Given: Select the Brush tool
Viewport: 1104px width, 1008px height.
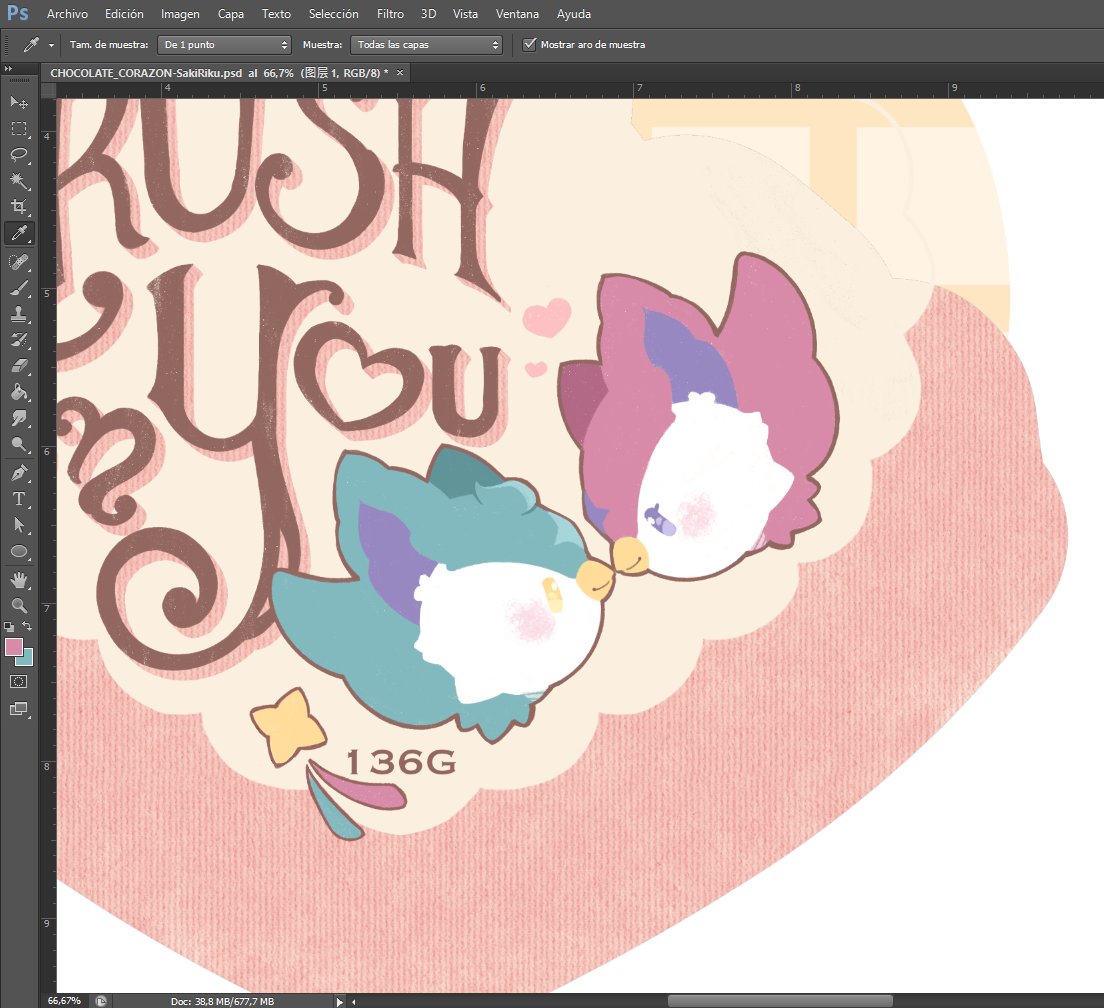Looking at the screenshot, I should tap(19, 288).
